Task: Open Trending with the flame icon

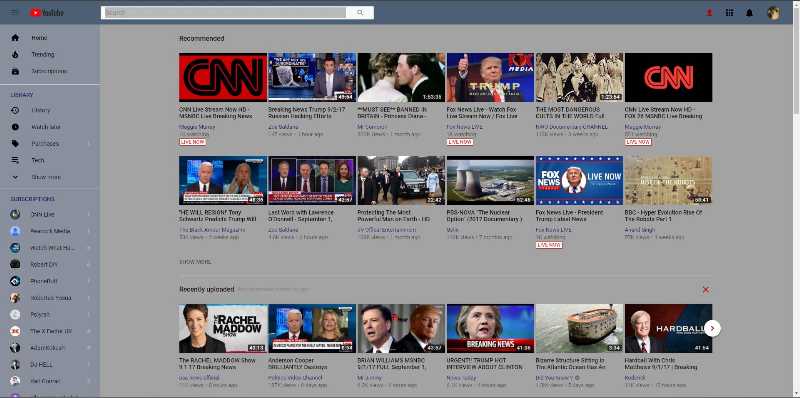Action: pos(50,55)
